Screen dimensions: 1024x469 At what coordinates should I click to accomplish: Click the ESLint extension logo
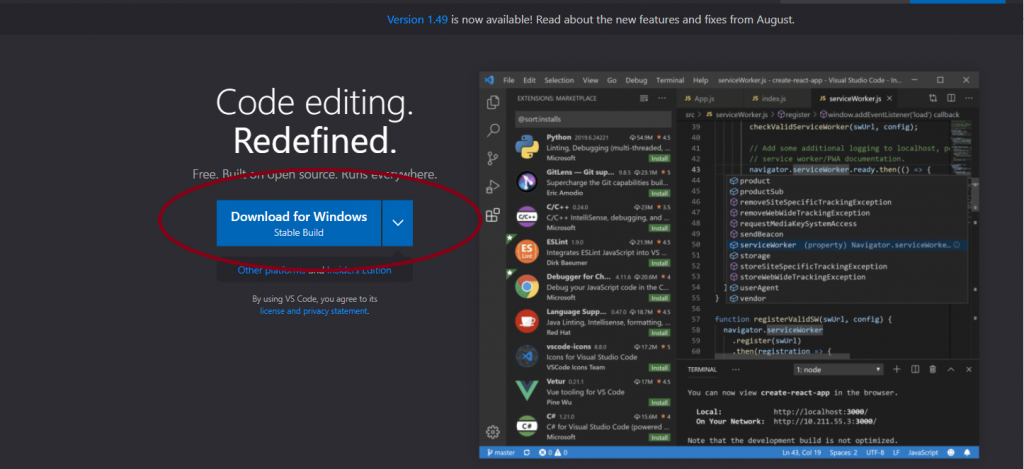tap(526, 251)
